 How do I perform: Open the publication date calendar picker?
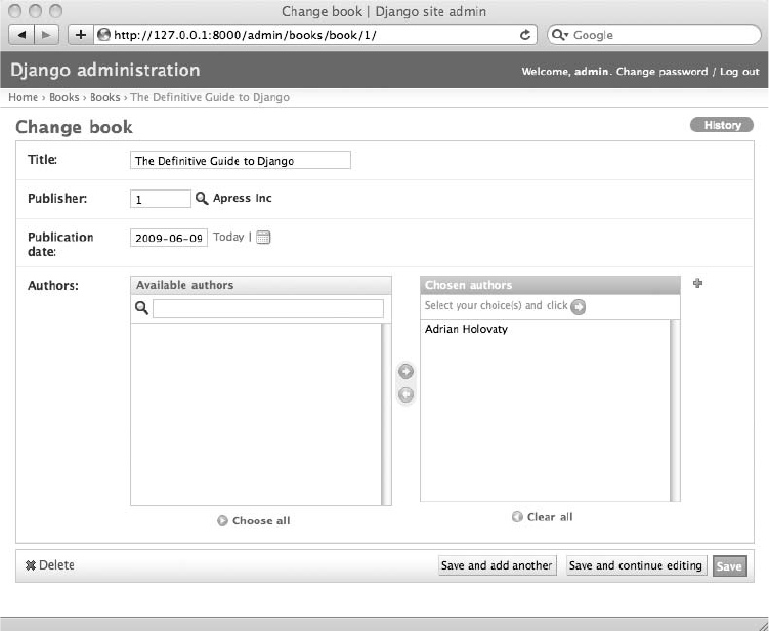coord(263,237)
